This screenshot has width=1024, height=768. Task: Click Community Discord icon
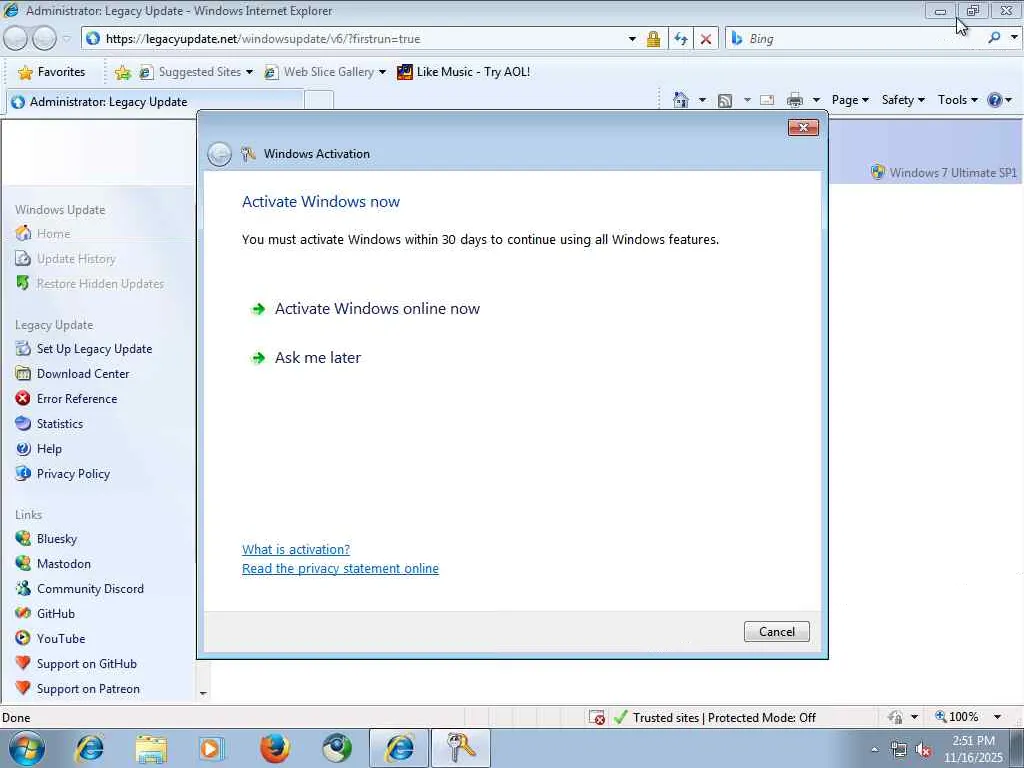click(23, 588)
